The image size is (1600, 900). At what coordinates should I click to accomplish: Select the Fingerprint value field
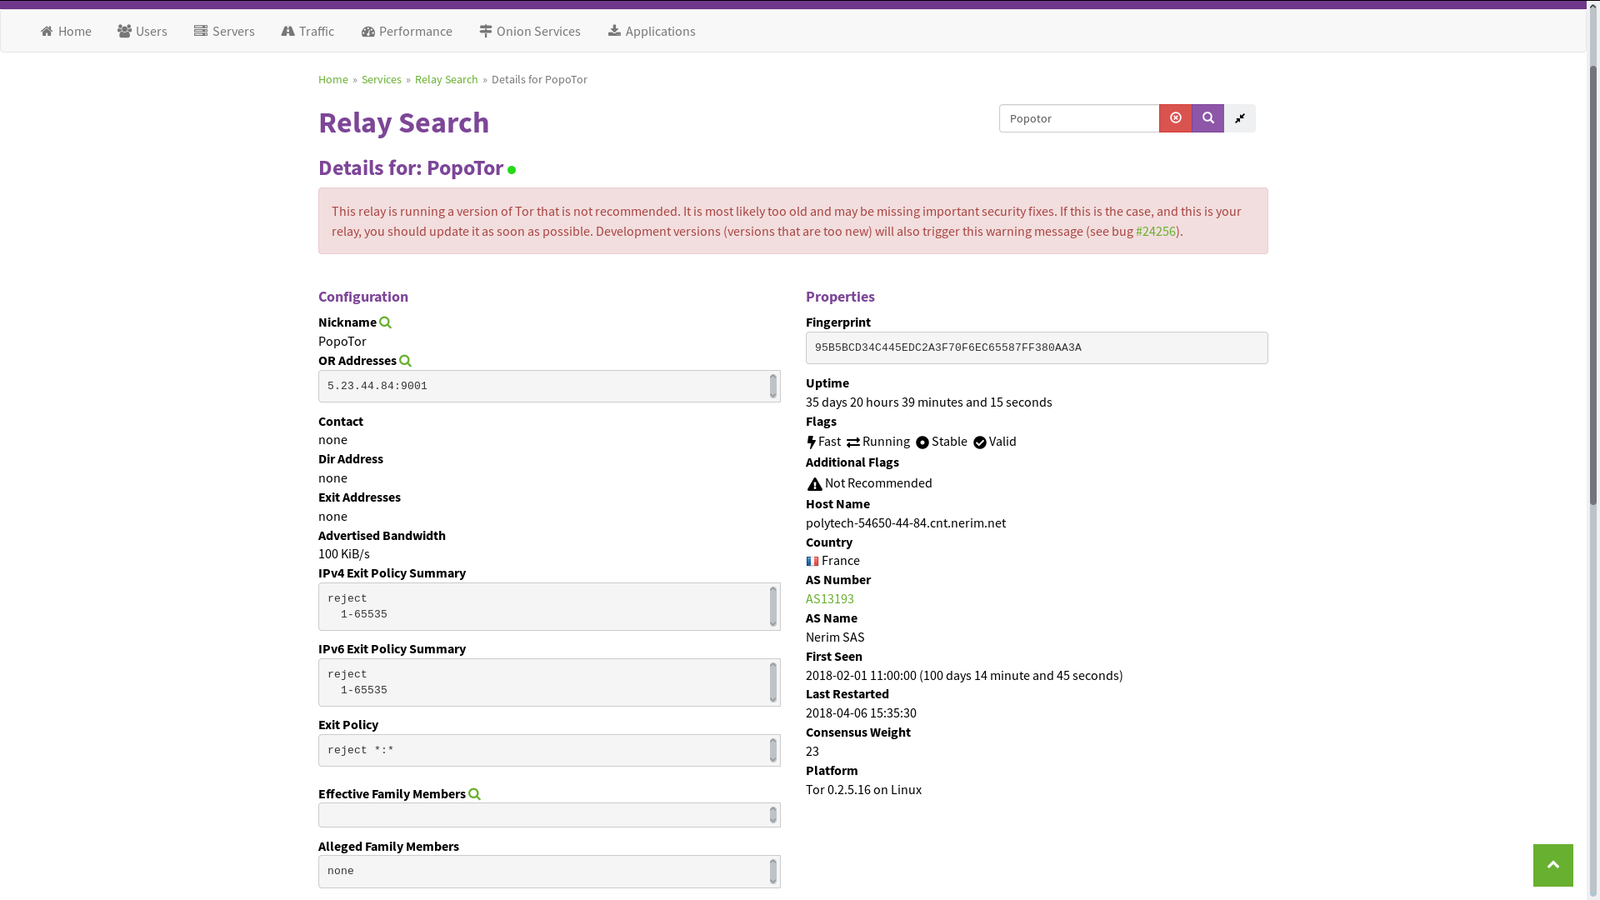pyautogui.click(x=1036, y=348)
